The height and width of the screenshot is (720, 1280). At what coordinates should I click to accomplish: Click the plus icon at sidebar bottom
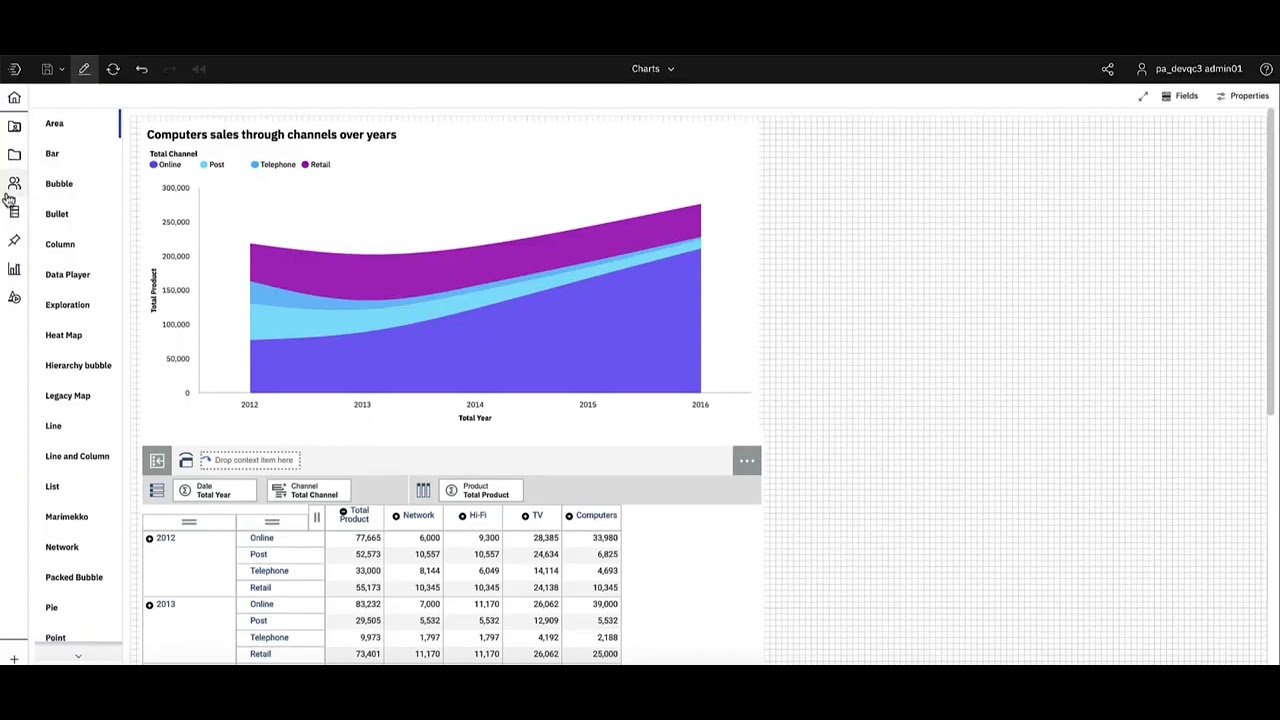14,659
